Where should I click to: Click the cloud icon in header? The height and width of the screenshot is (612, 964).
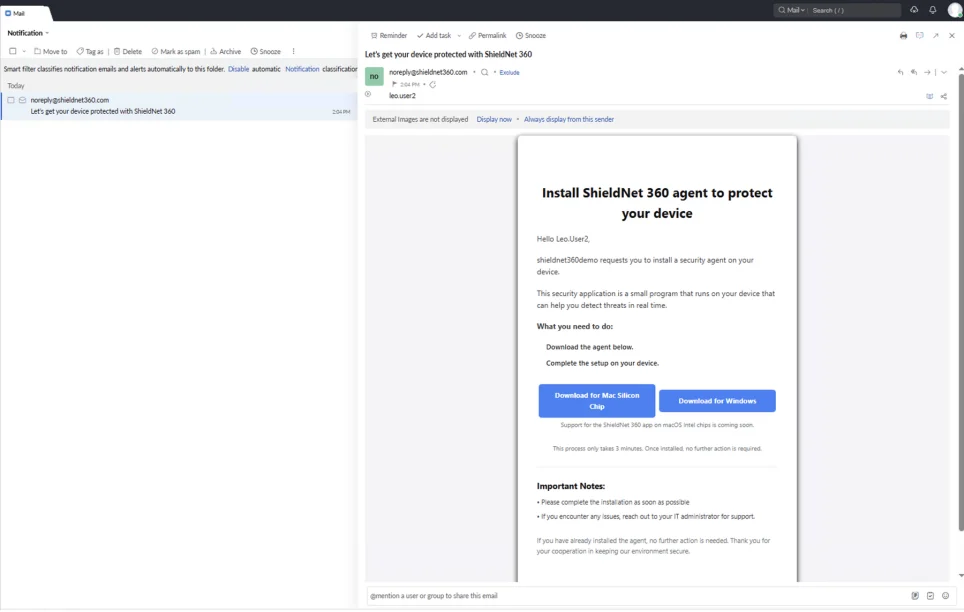click(x=914, y=10)
